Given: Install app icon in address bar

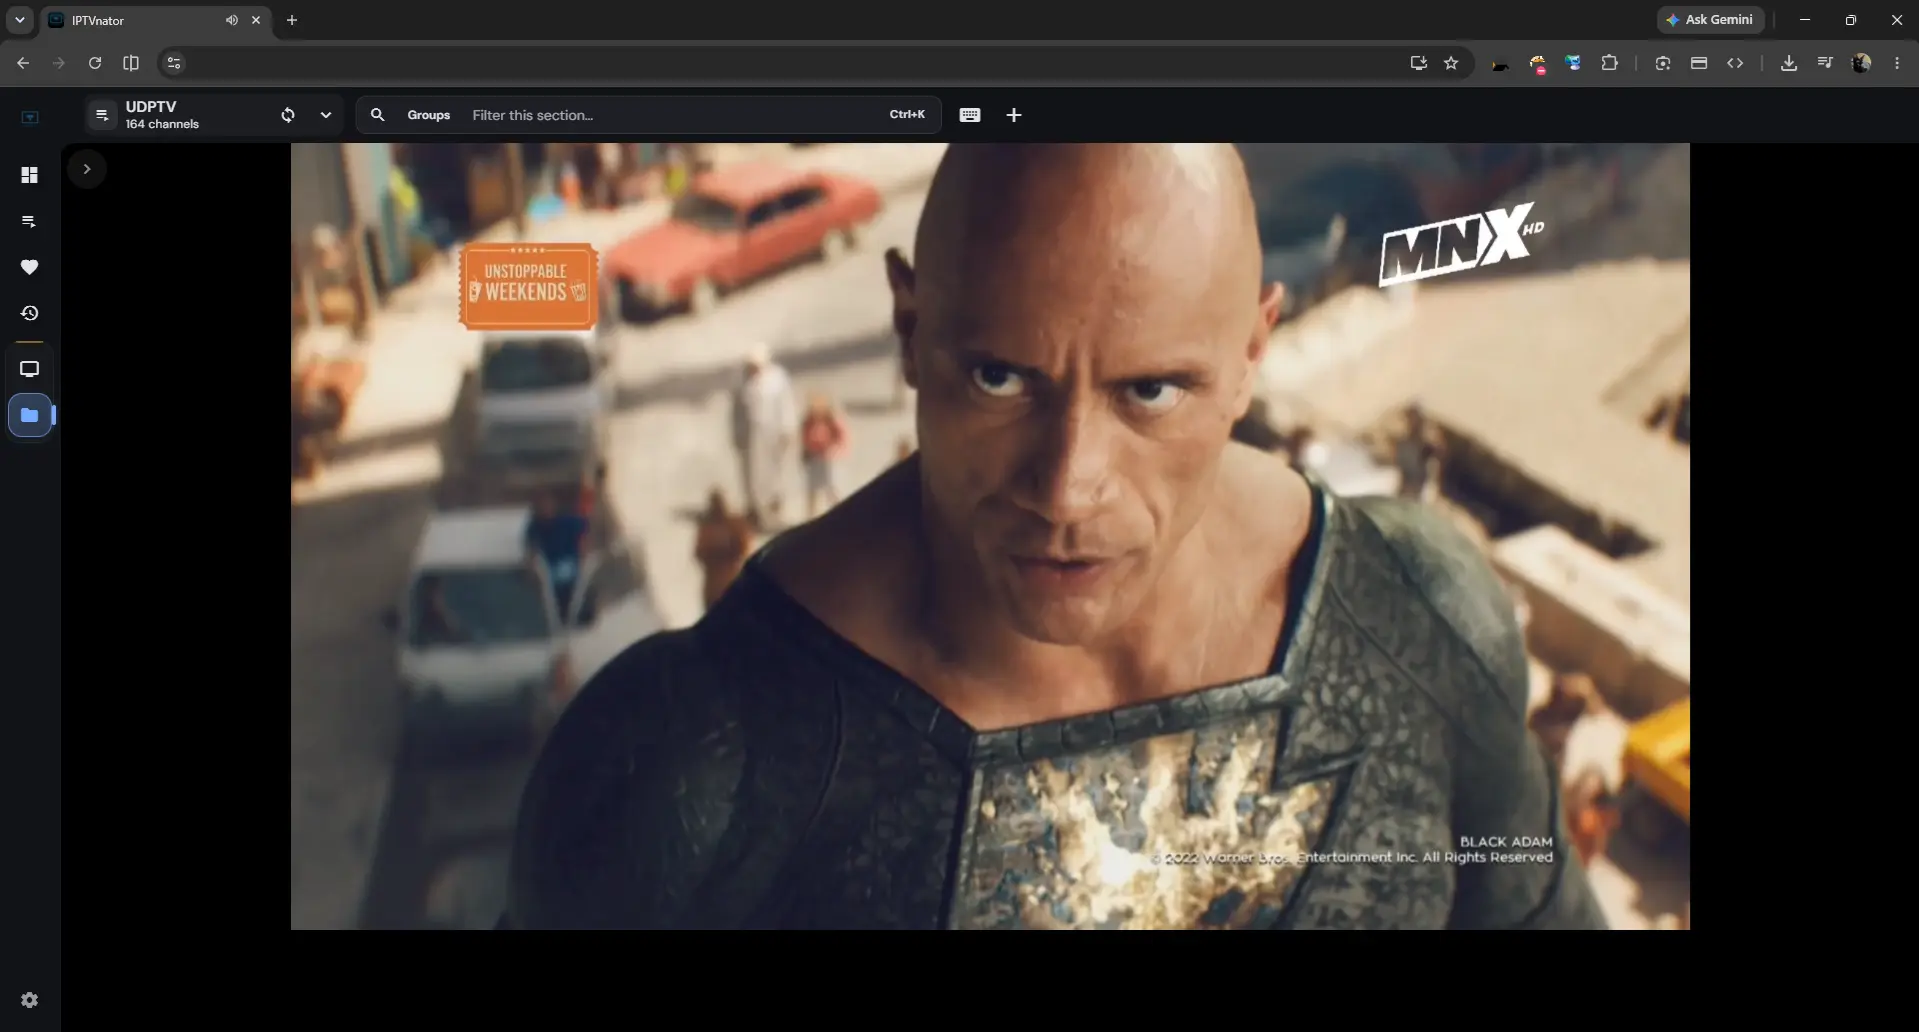Looking at the screenshot, I should pos(1418,63).
